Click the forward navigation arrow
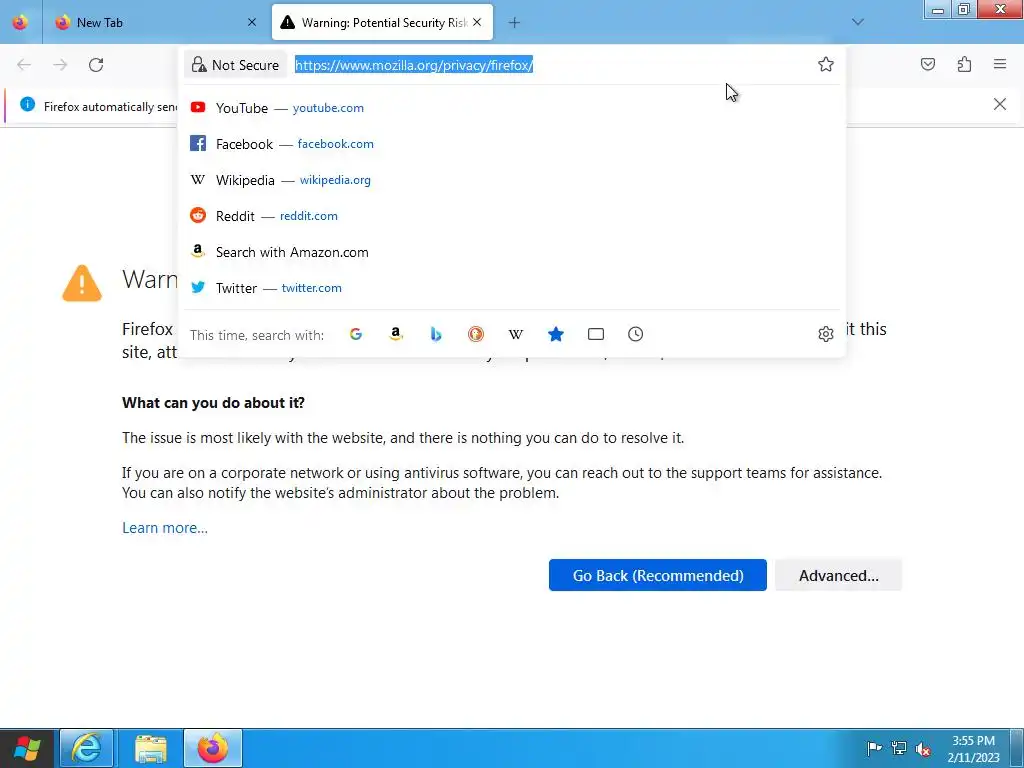 (60, 65)
